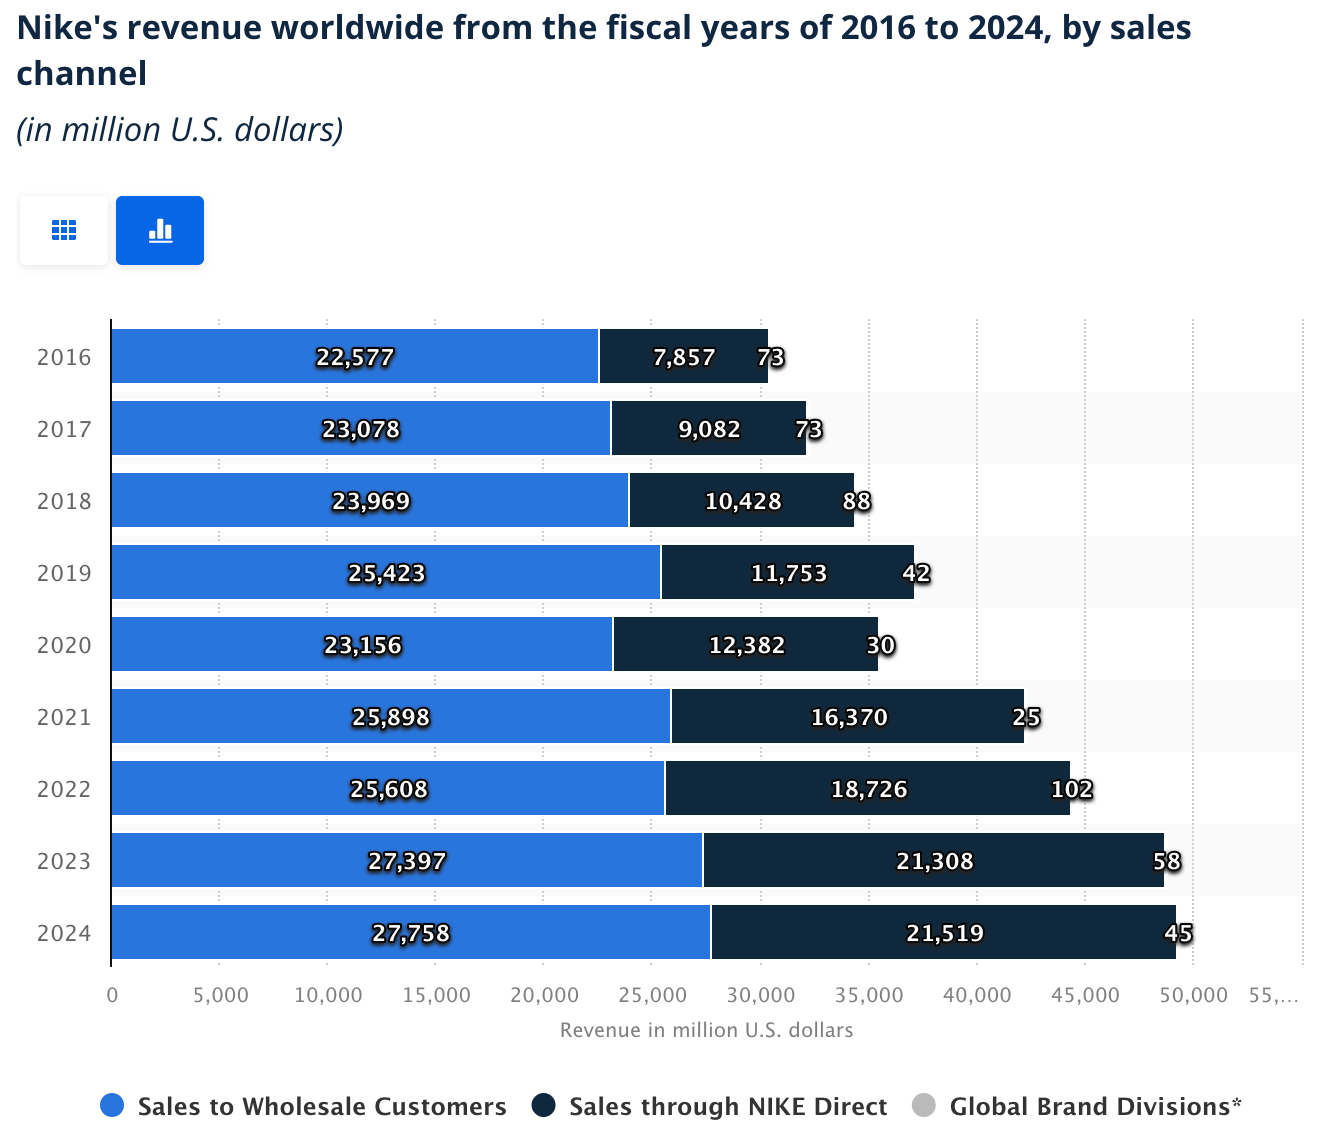Click the 2017 wholesale bar labeled 23,078

point(361,428)
